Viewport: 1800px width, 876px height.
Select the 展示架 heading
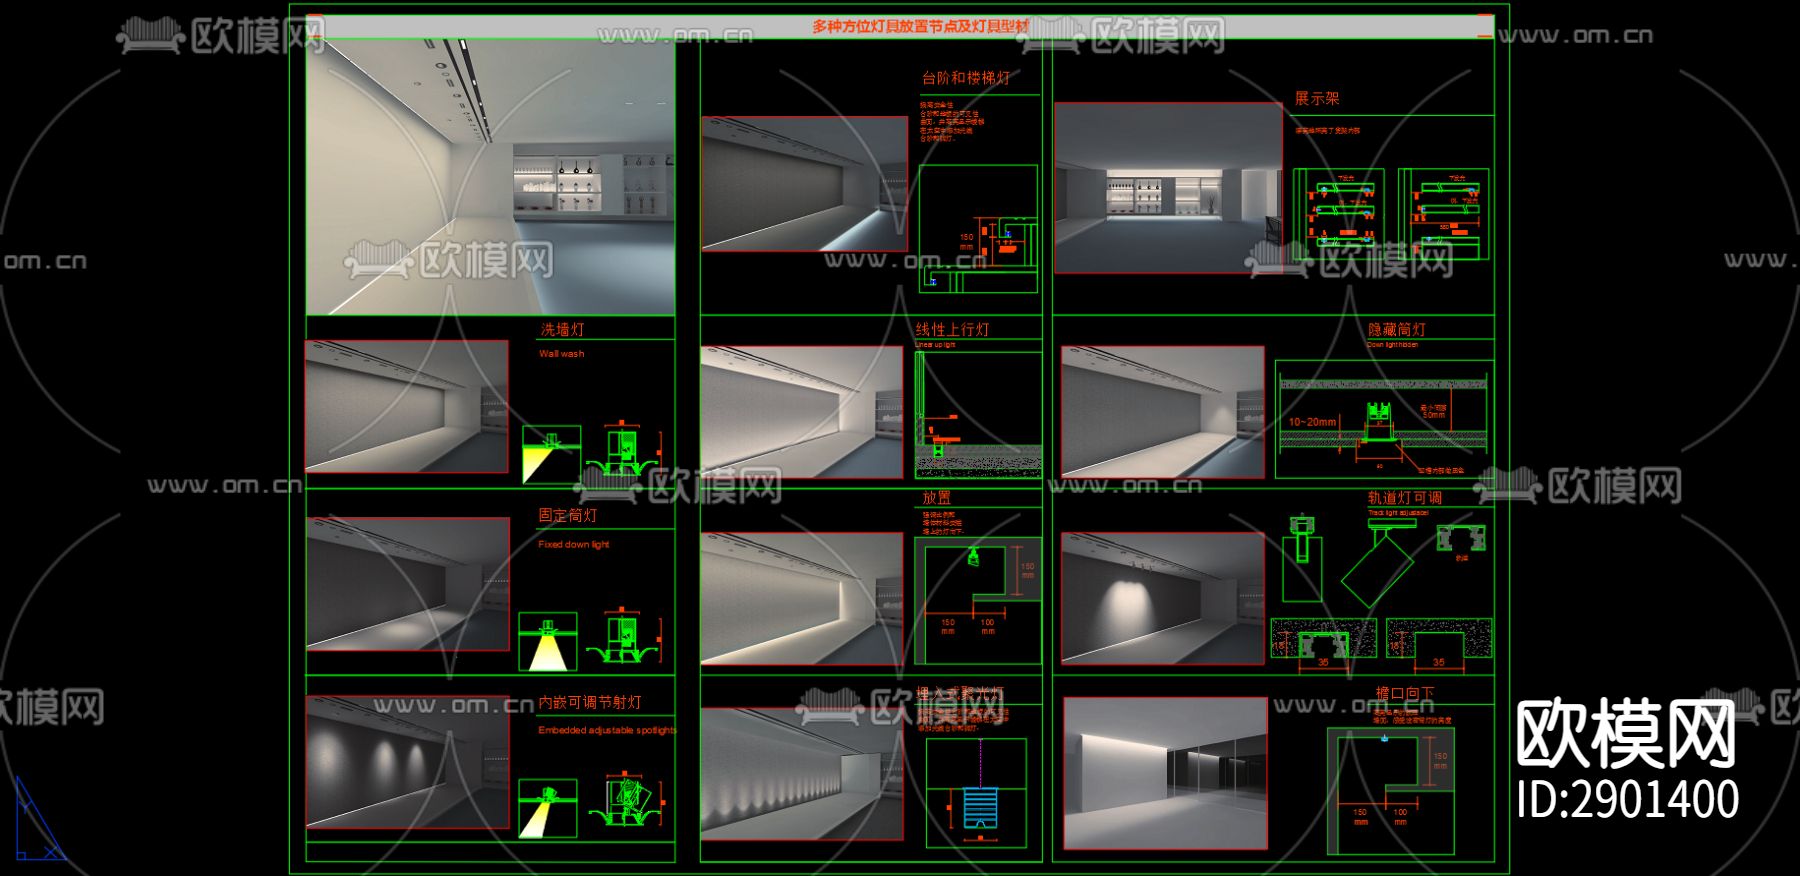click(x=1317, y=98)
